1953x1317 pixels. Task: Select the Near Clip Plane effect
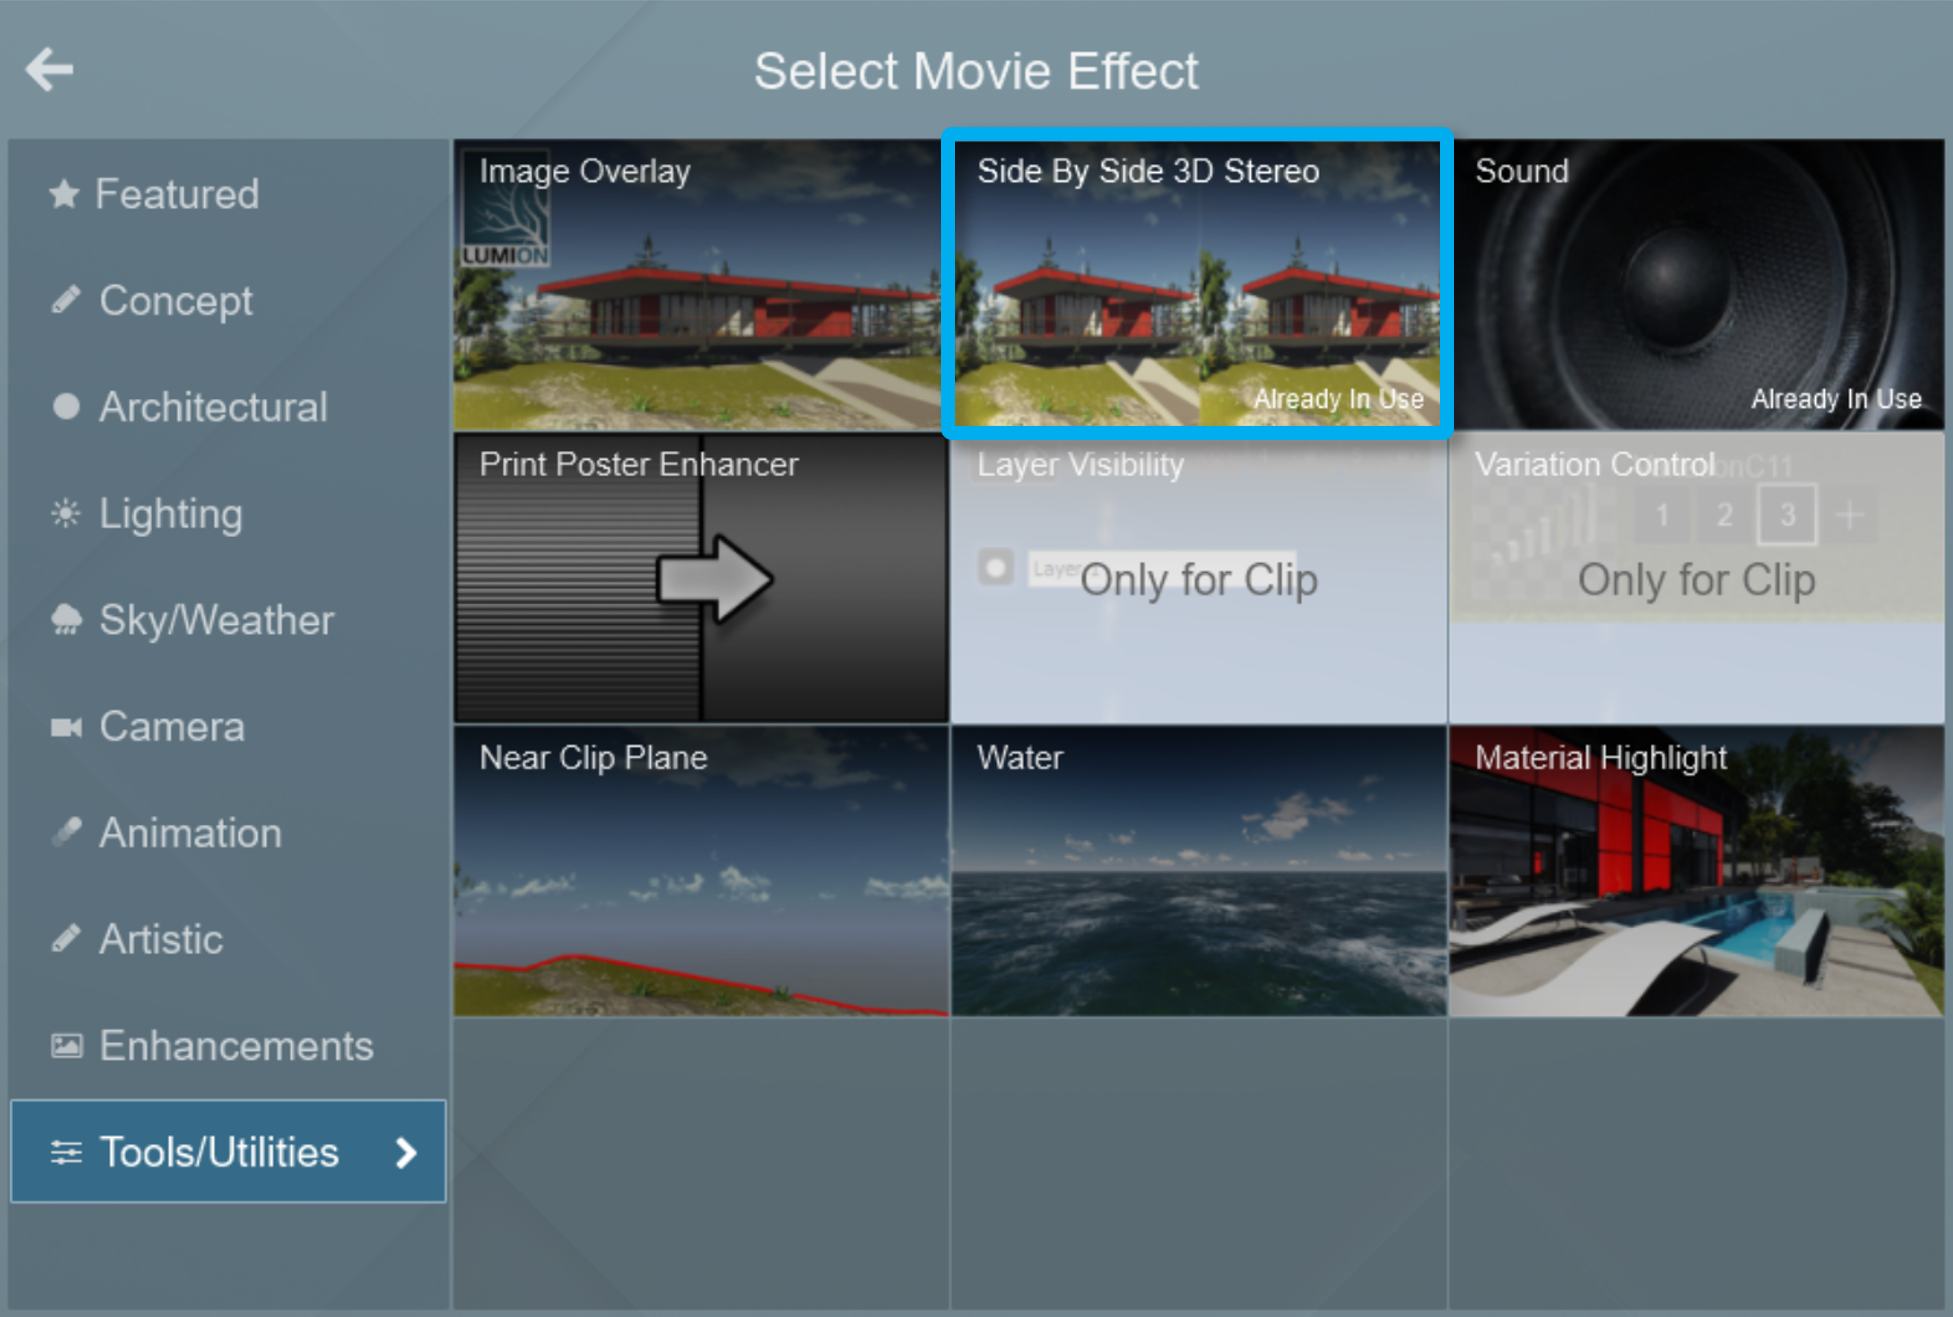pyautogui.click(x=700, y=871)
